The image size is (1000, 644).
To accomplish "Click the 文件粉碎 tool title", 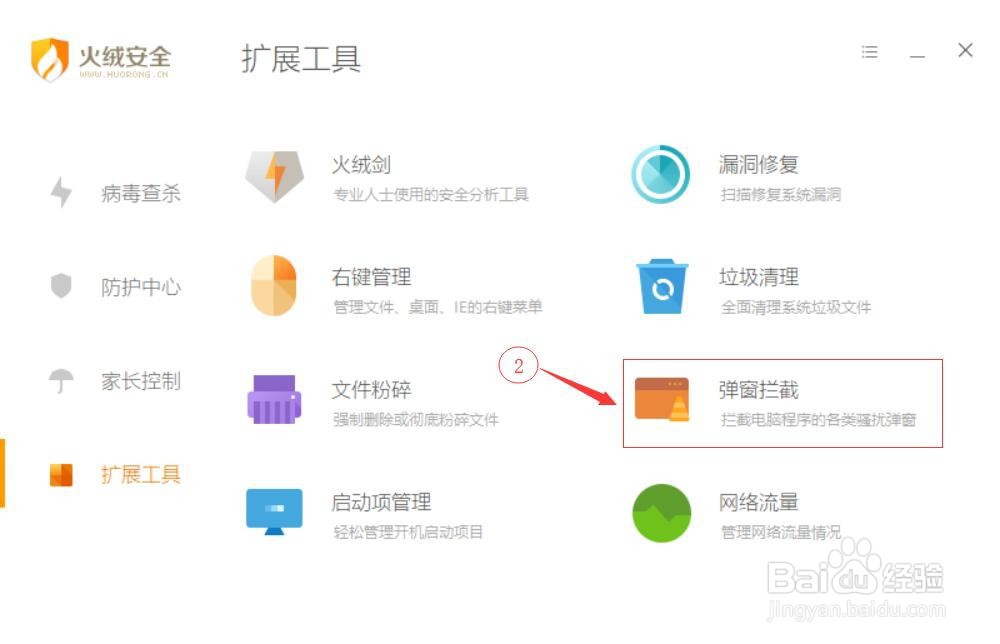I will click(x=371, y=389).
